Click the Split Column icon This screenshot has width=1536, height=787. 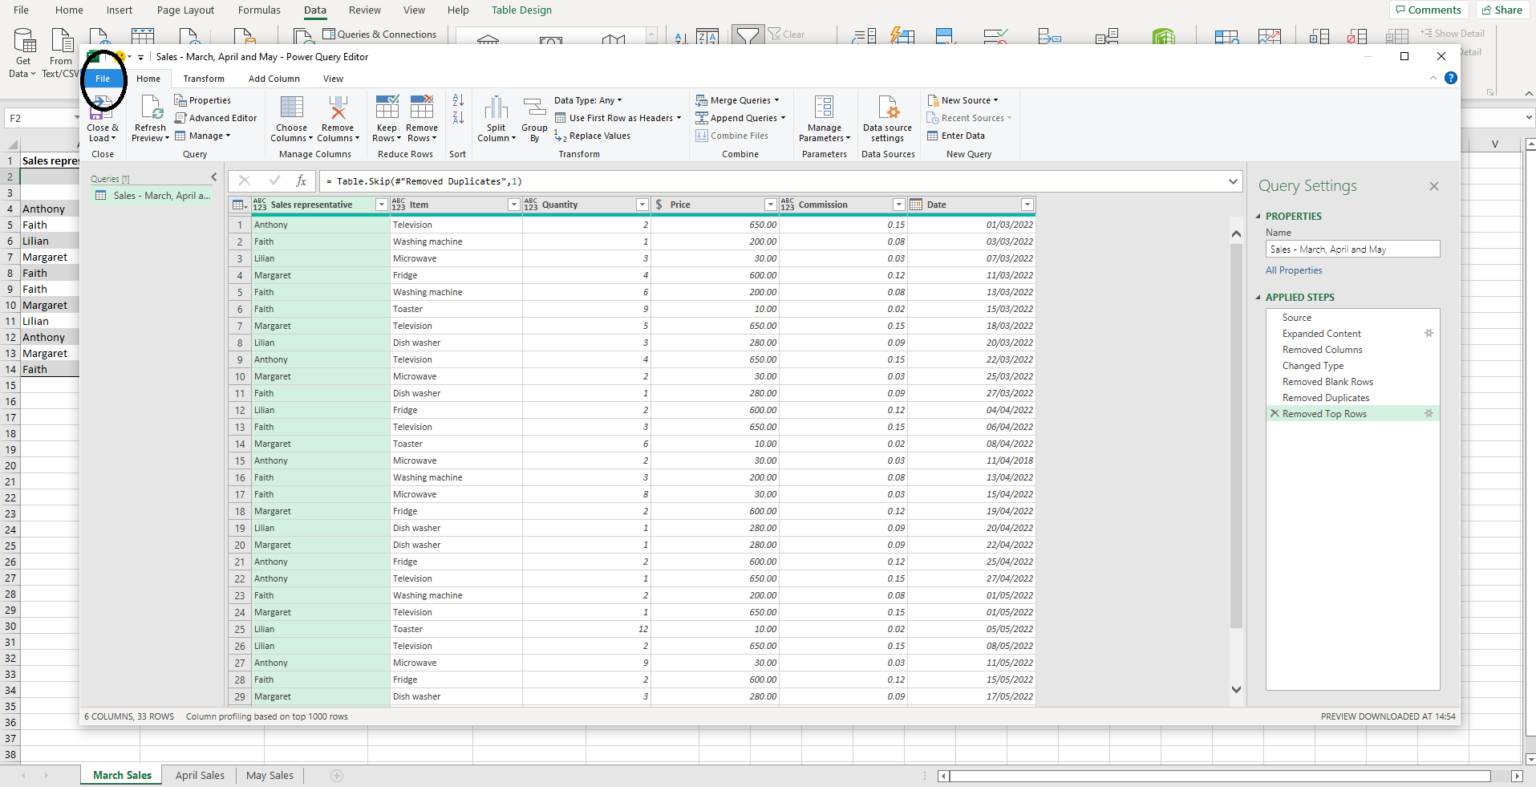pyautogui.click(x=495, y=118)
